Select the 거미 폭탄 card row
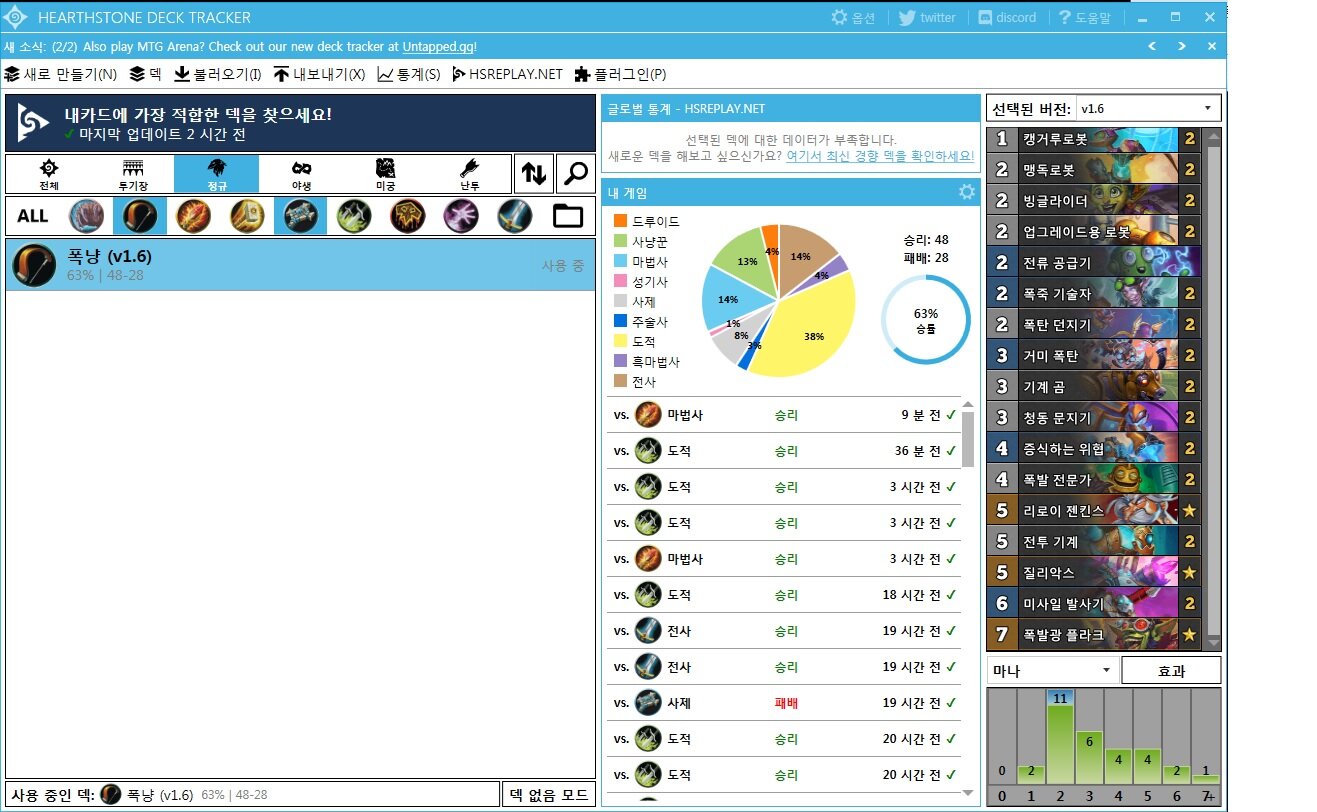This screenshot has width=1317, height=812. tap(1094, 356)
